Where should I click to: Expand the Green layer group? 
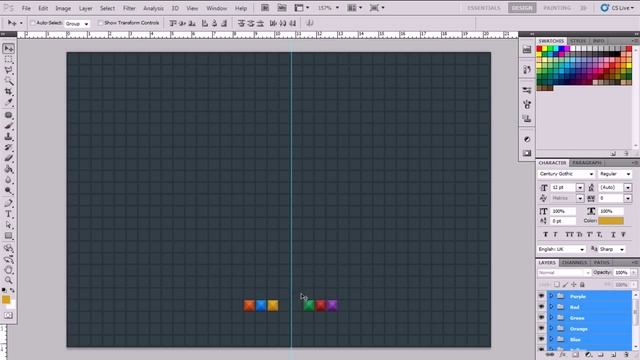click(x=551, y=318)
